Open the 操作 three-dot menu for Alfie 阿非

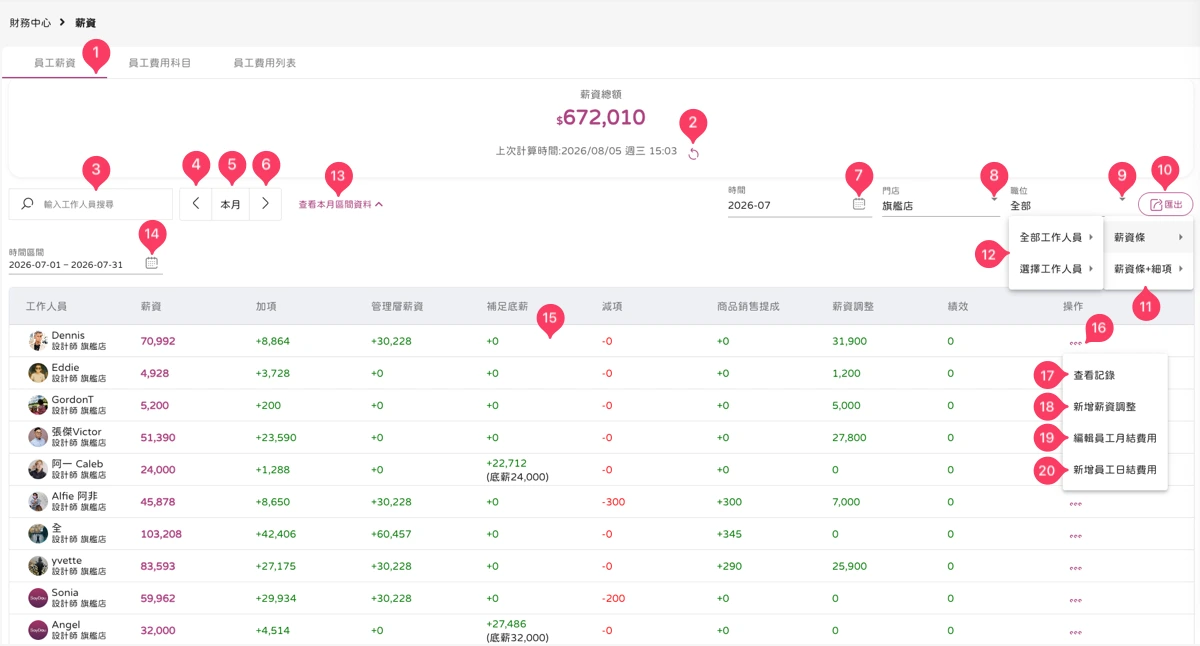point(1075,504)
